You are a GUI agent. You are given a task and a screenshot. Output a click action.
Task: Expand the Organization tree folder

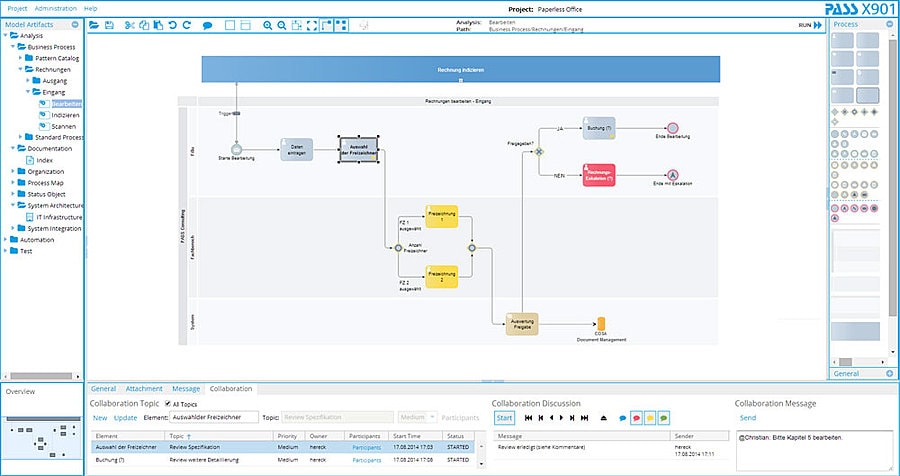point(13,171)
